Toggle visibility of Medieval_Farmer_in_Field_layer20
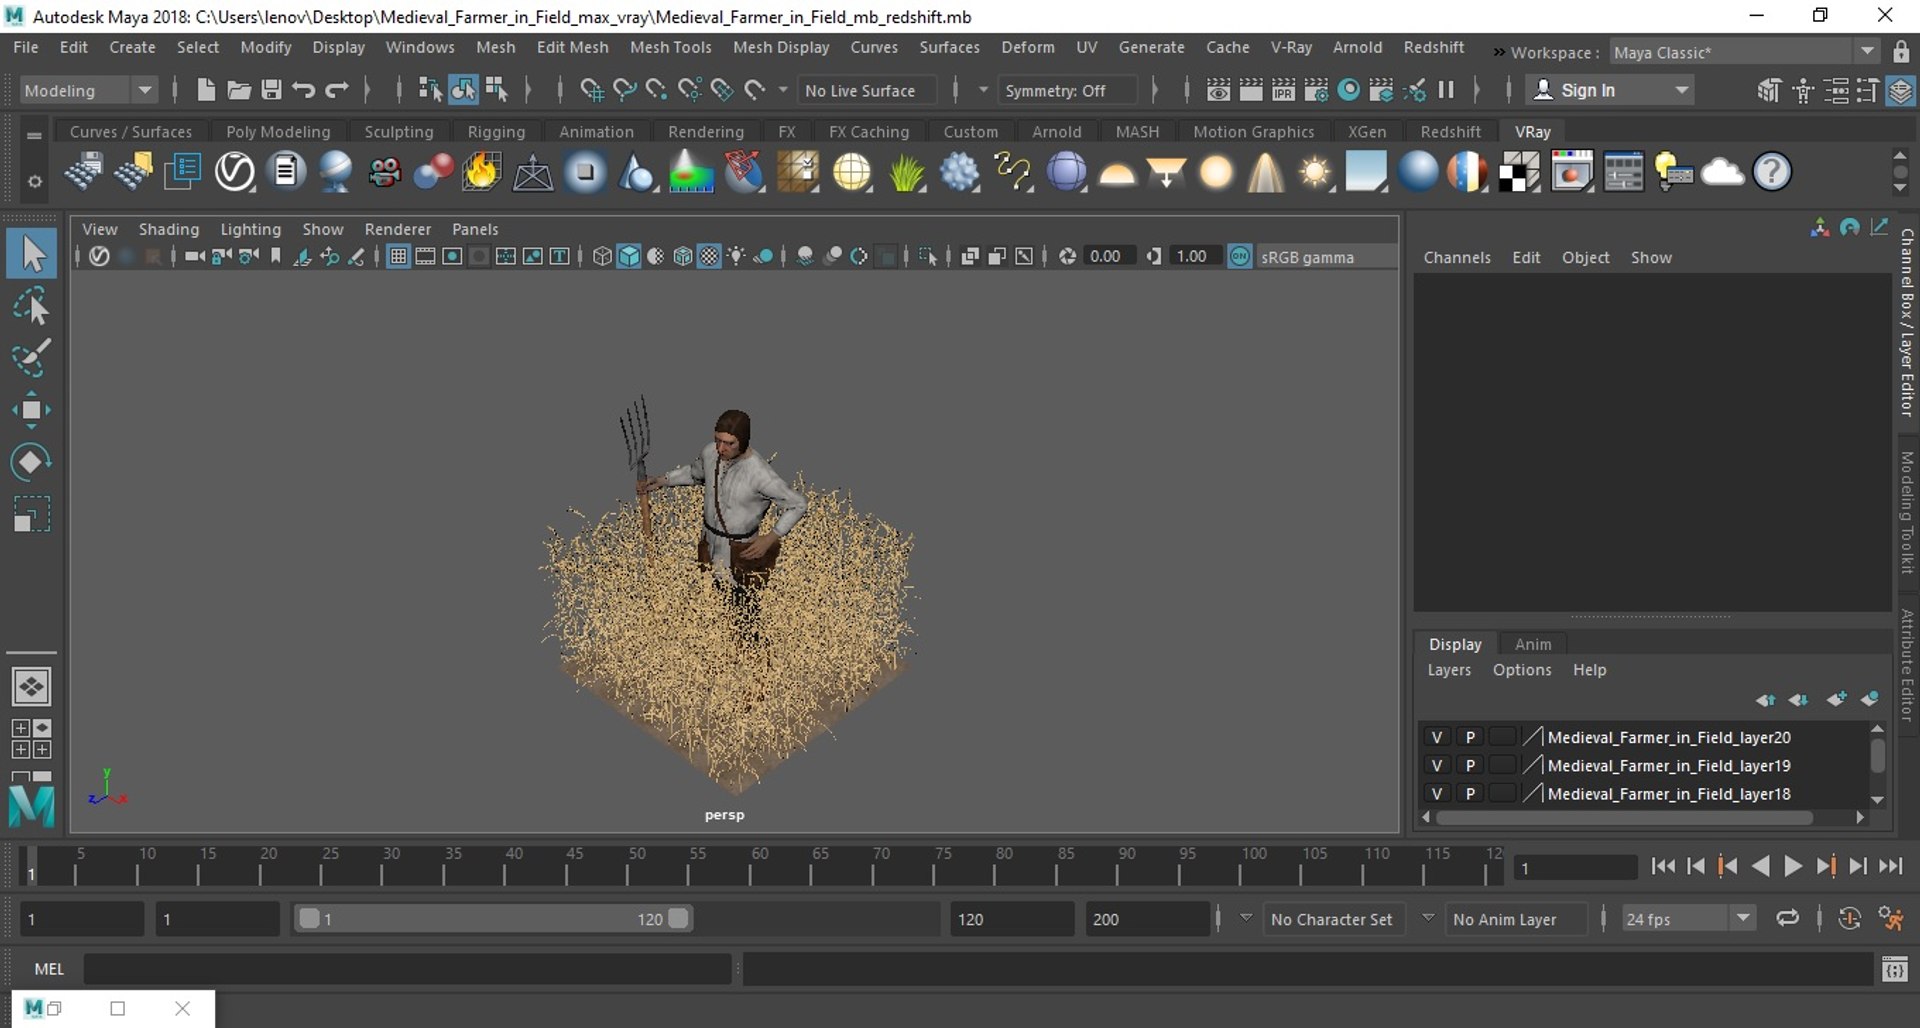 coord(1436,737)
